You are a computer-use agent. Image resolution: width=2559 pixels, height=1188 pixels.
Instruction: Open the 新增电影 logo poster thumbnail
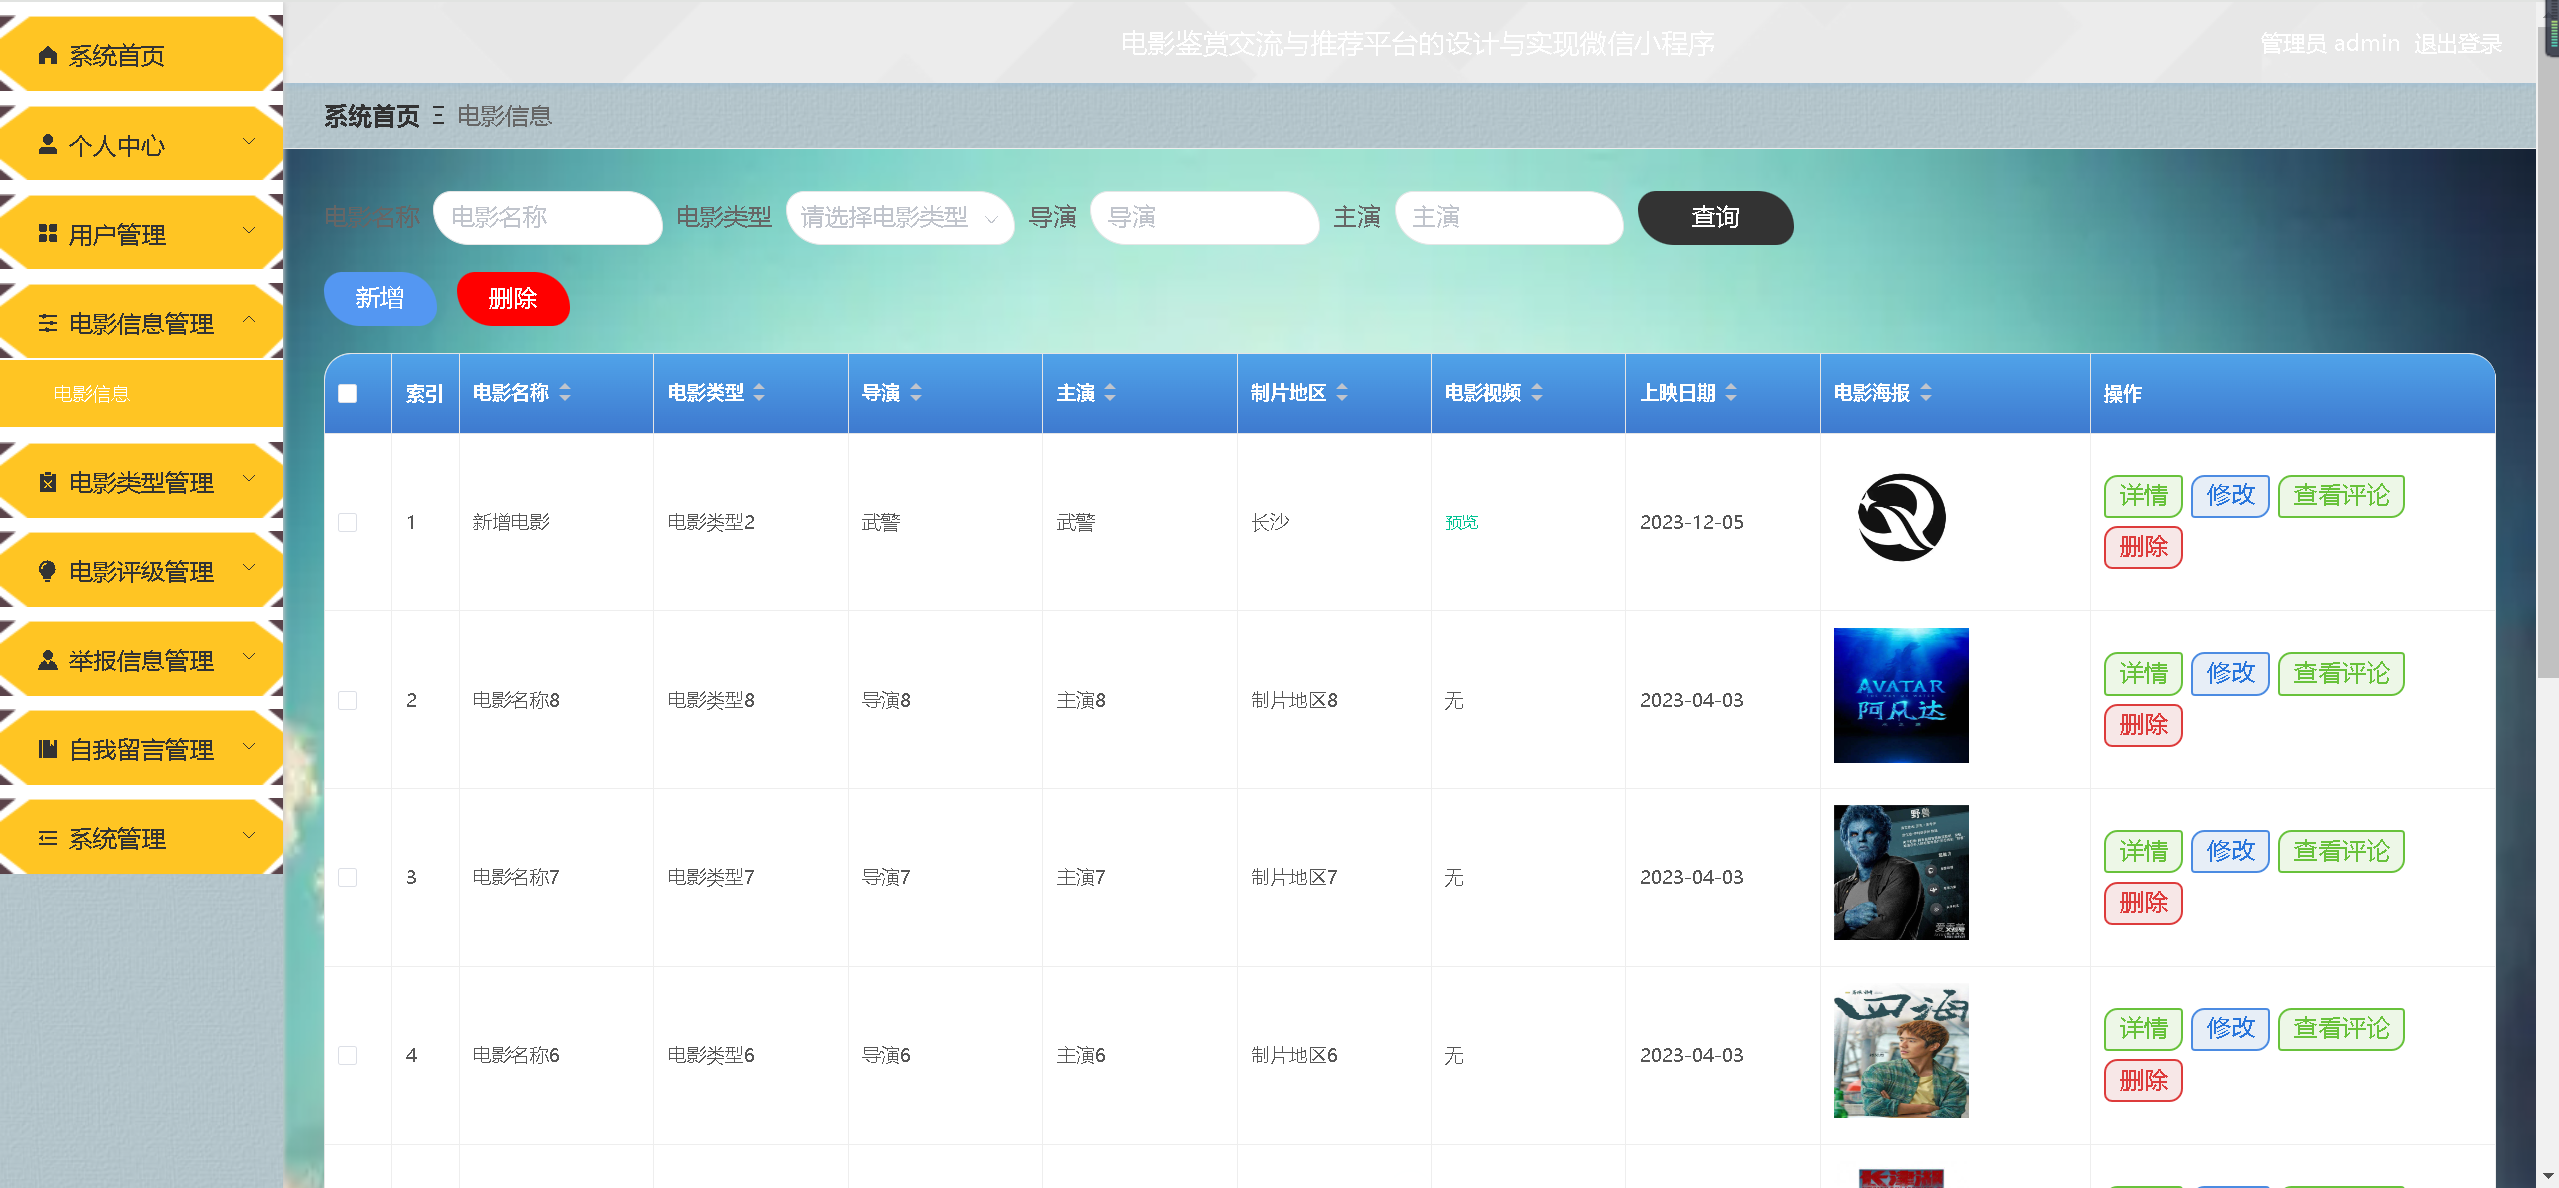tap(1901, 517)
